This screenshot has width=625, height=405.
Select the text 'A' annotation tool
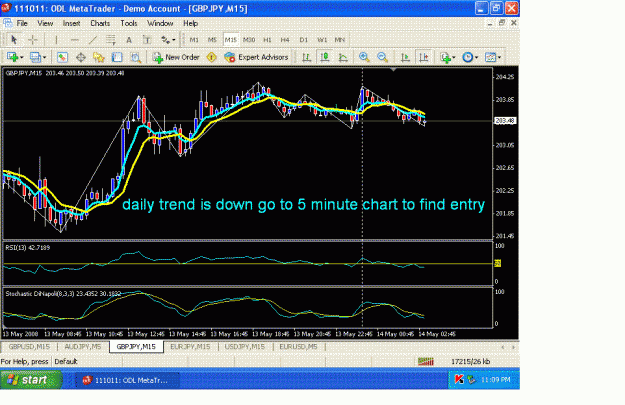[x=129, y=39]
